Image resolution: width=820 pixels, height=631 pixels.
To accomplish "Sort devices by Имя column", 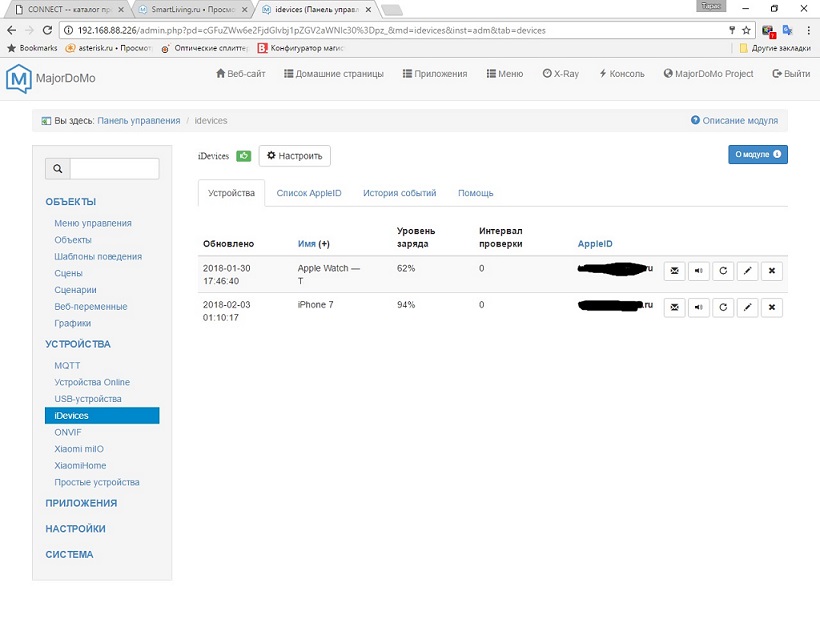I will coord(306,244).
